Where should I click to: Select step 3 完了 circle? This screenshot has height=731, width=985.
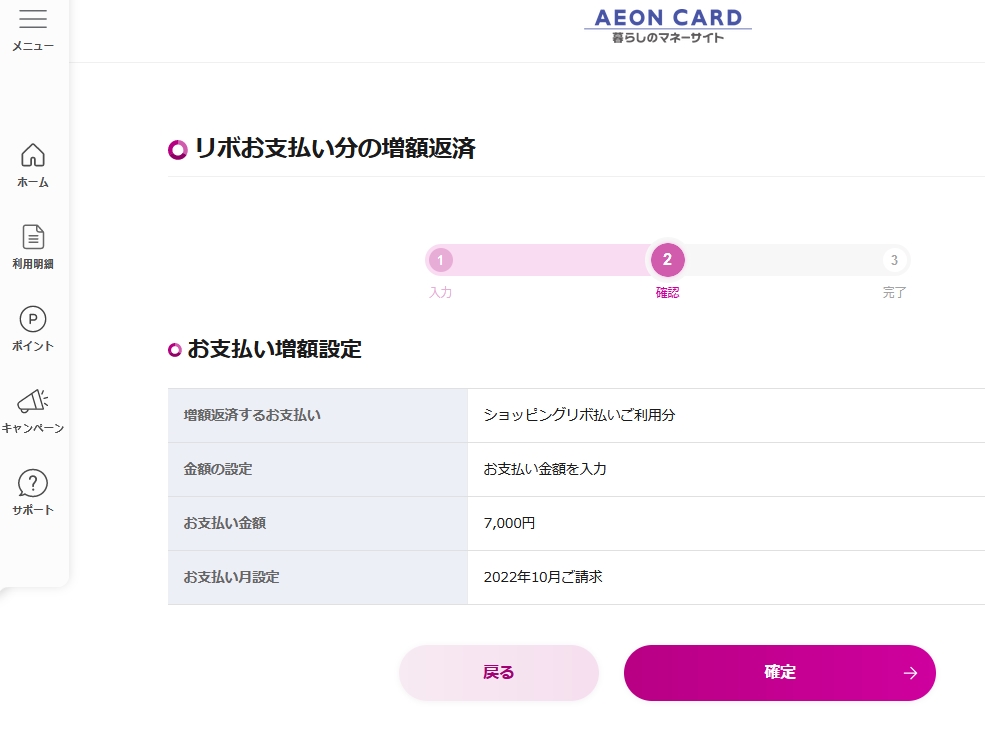pos(894,260)
